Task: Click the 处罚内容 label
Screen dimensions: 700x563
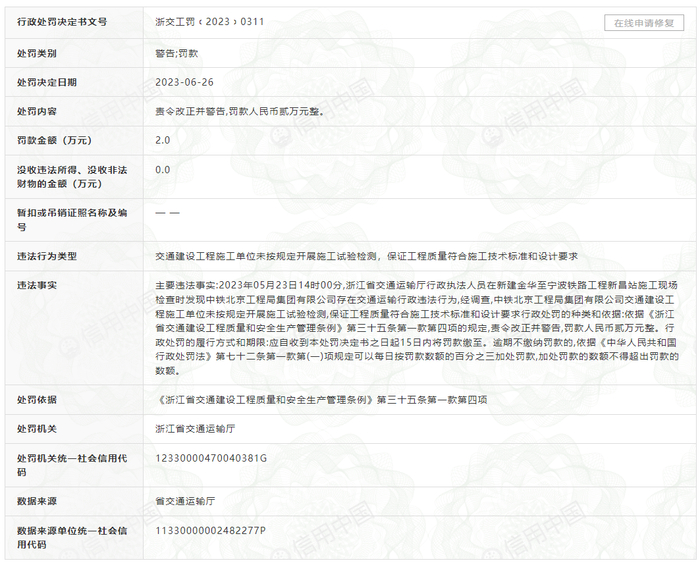Action: [x=37, y=111]
